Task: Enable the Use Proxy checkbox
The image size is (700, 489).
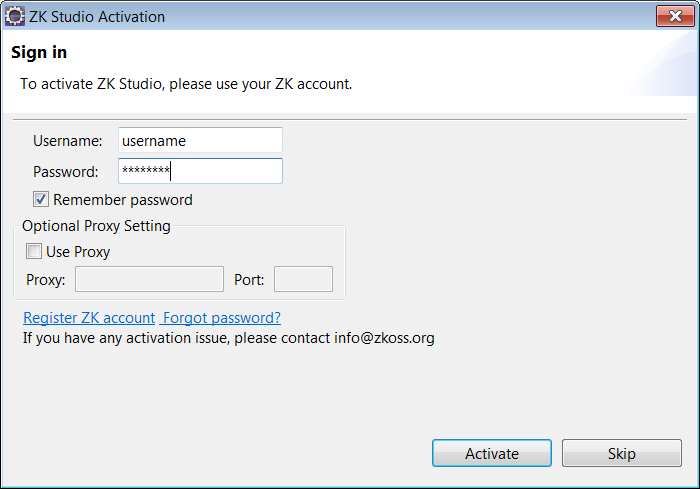Action: (34, 251)
